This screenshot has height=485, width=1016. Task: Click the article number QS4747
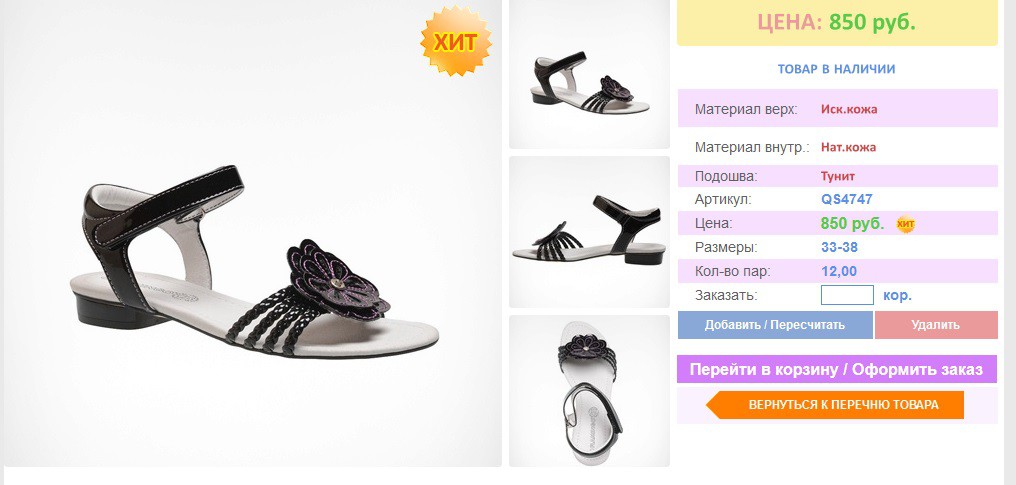tap(847, 199)
